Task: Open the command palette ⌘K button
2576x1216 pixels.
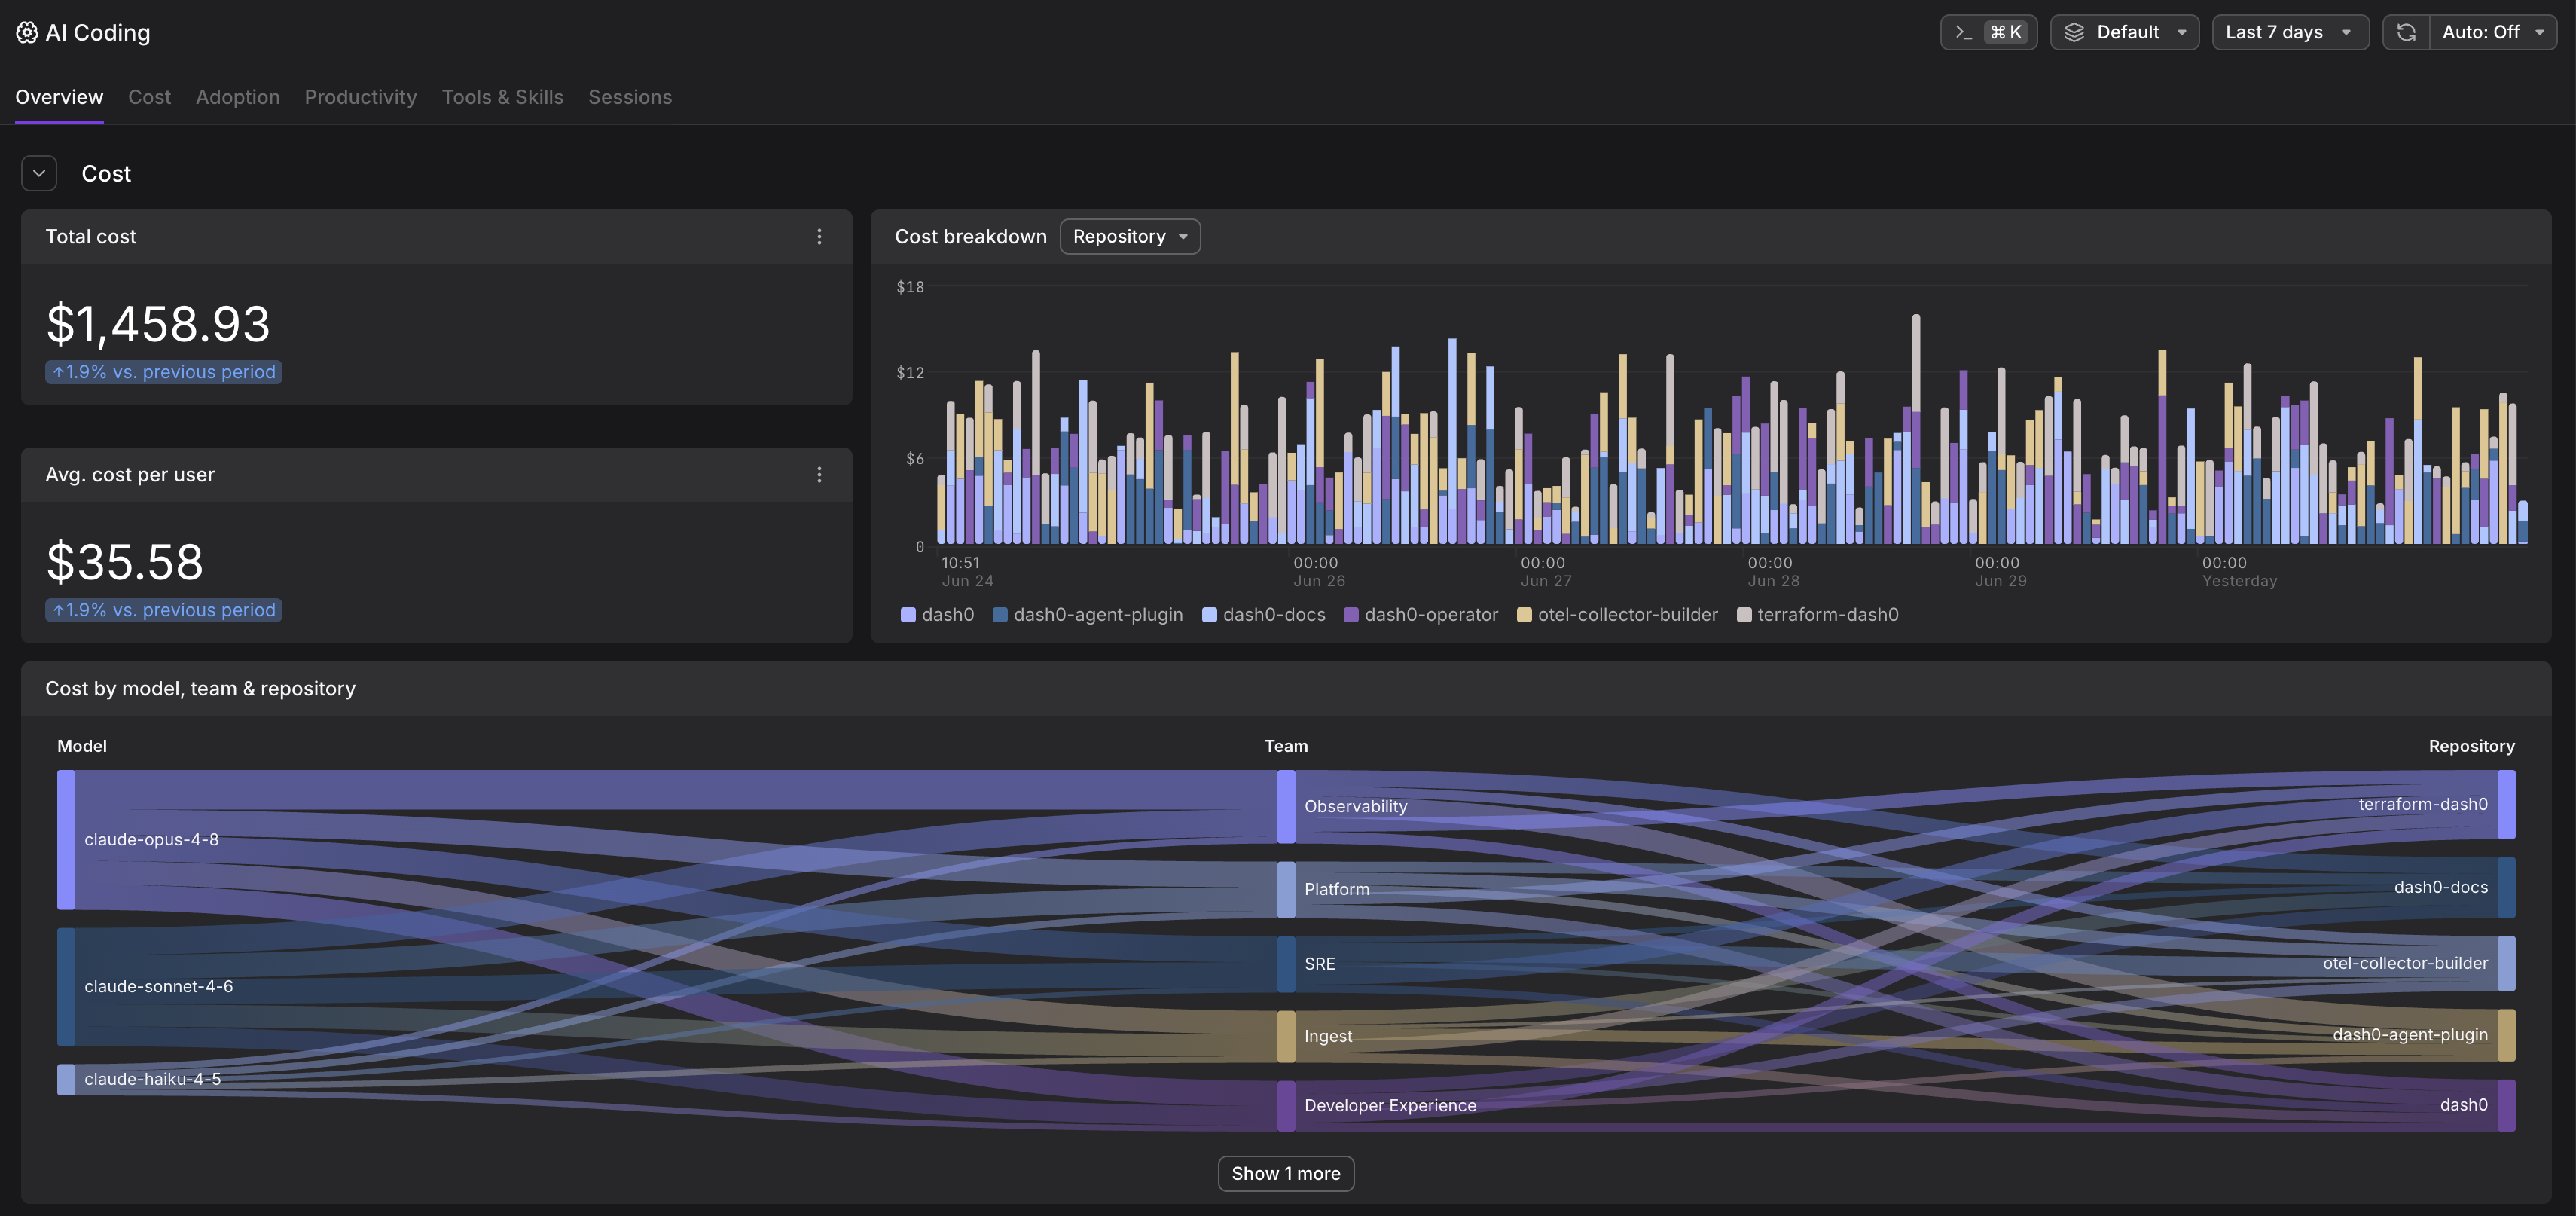Action: coord(1988,32)
